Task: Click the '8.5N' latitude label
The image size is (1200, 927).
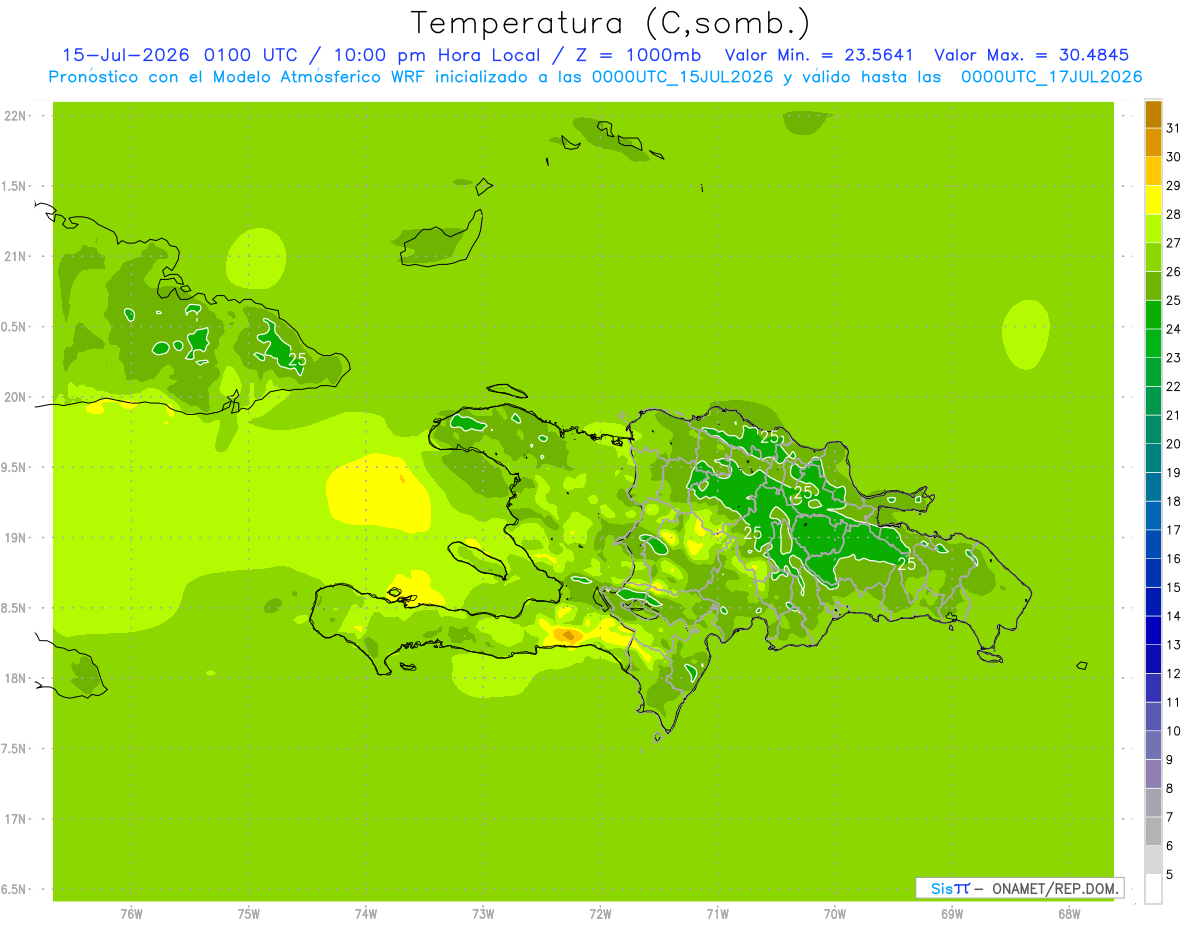Action: click(14, 608)
